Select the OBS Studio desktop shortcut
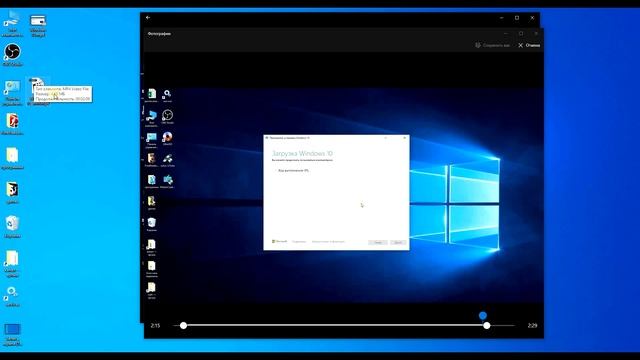Screen dimensions: 640x360 (x=12, y=55)
